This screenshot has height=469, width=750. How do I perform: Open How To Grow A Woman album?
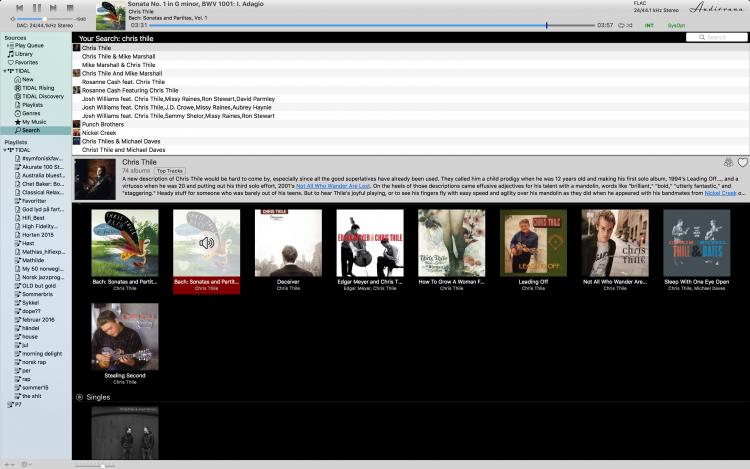pyautogui.click(x=452, y=243)
